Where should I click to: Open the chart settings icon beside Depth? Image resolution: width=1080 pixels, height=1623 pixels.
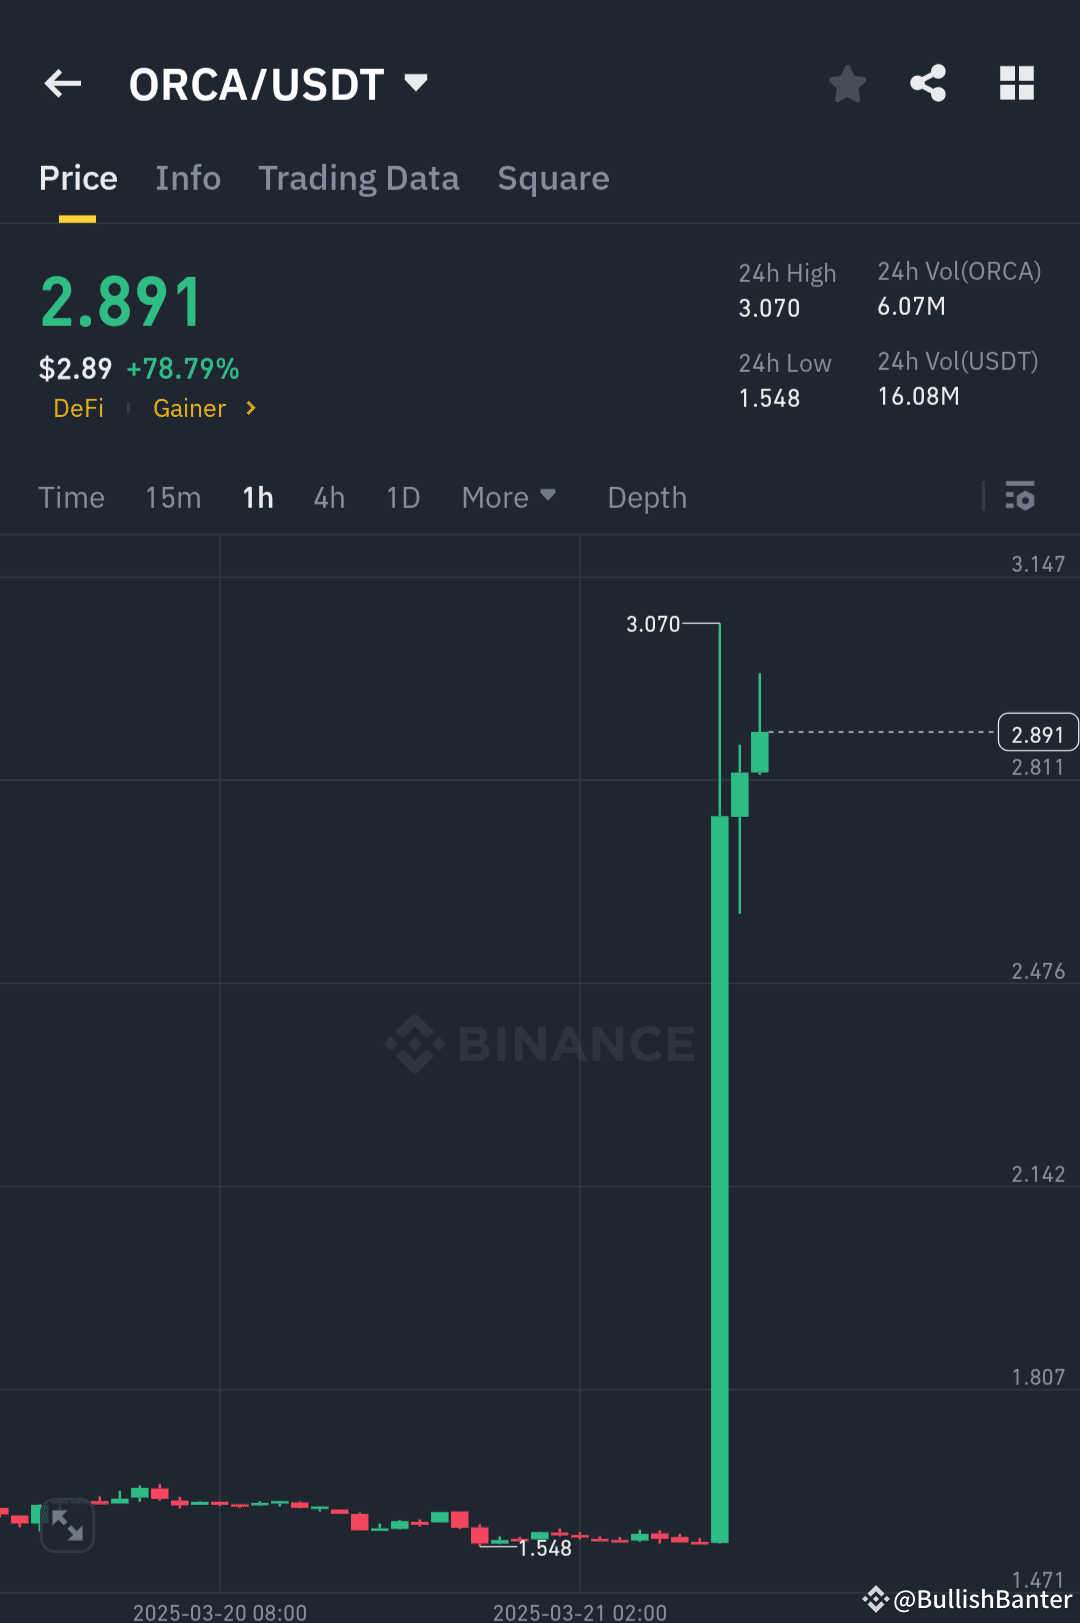[x=1020, y=497]
